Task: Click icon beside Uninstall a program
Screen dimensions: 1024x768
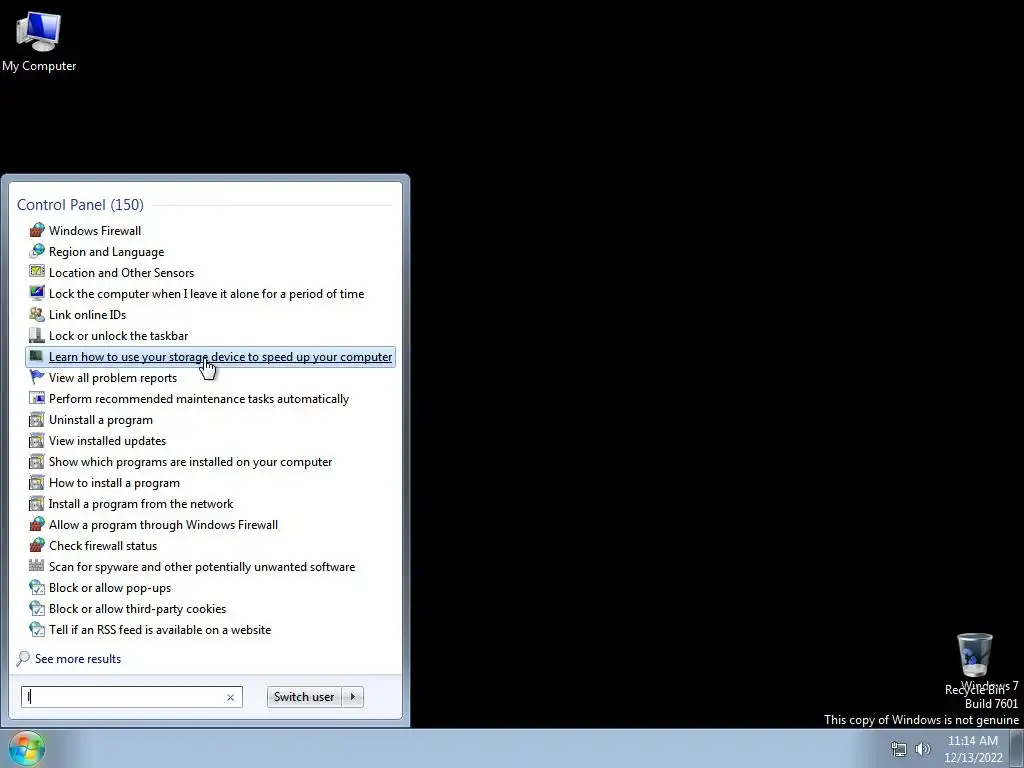Action: click(x=37, y=419)
